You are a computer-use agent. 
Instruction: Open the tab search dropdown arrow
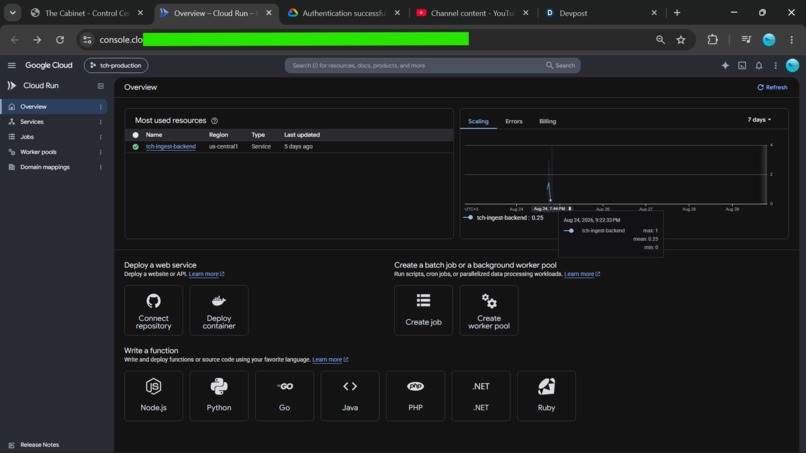(12, 13)
